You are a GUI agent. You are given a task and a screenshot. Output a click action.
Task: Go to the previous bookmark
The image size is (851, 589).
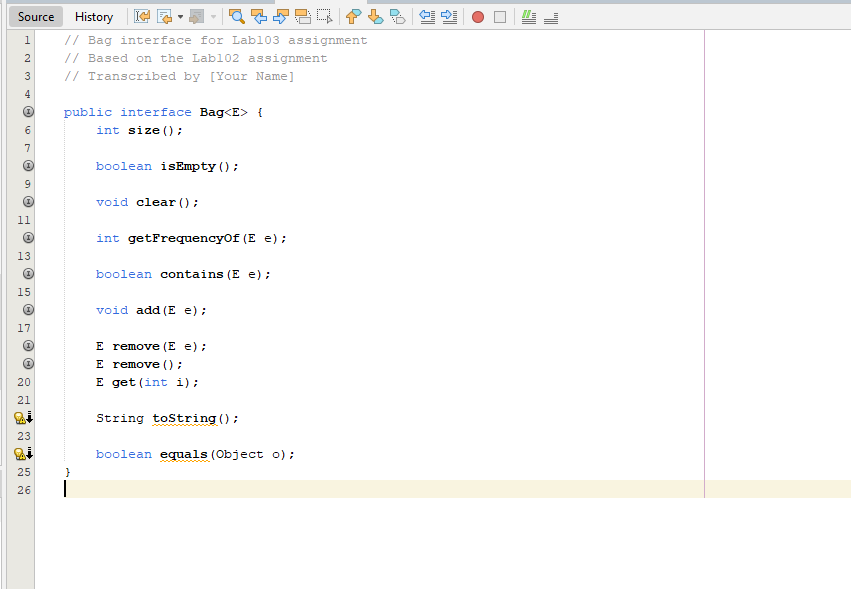click(x=351, y=16)
